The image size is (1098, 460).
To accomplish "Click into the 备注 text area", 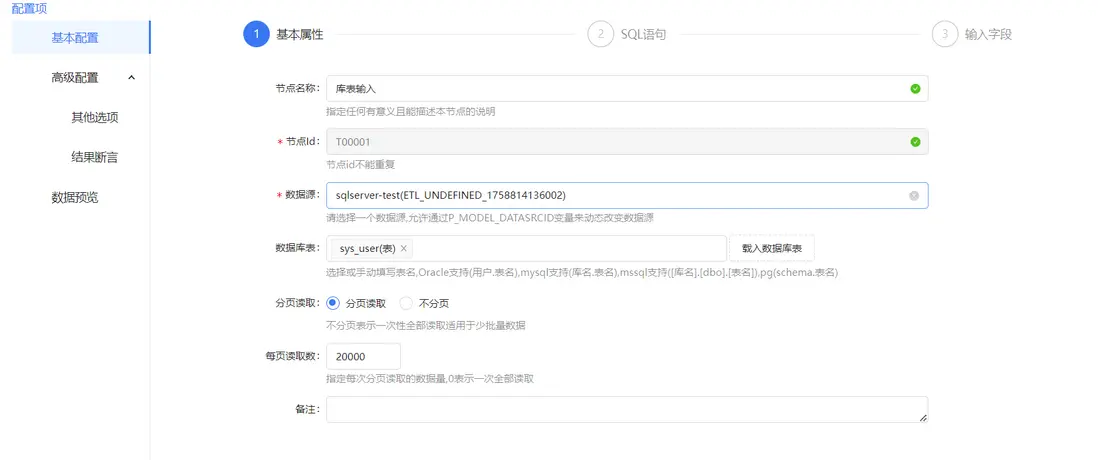I will click(627, 410).
